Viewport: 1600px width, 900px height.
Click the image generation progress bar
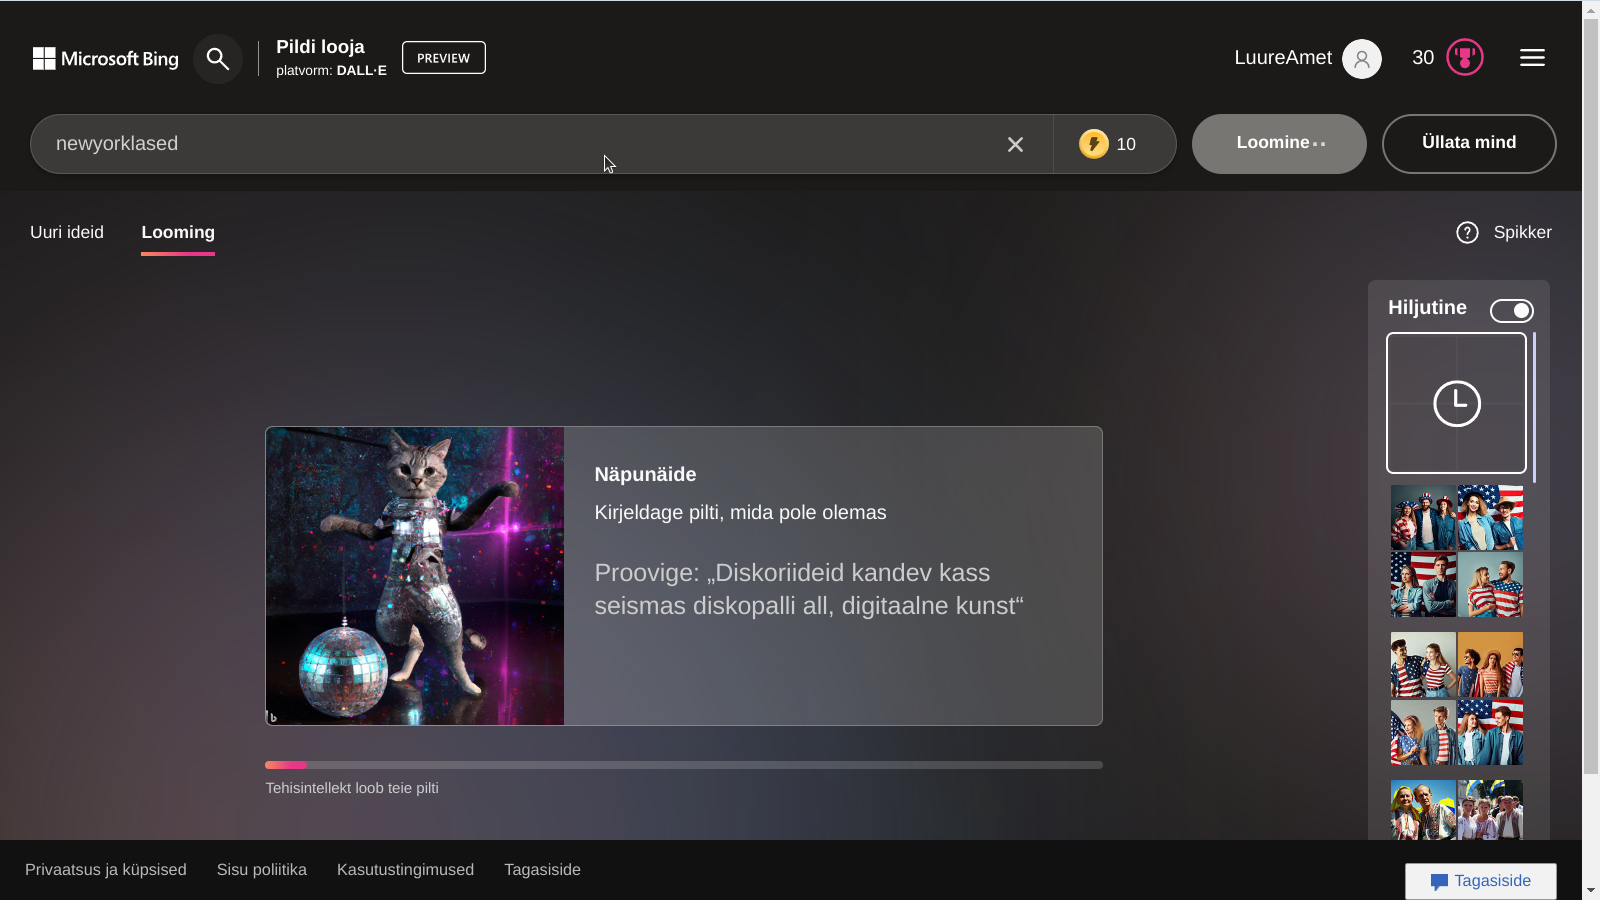tap(684, 765)
